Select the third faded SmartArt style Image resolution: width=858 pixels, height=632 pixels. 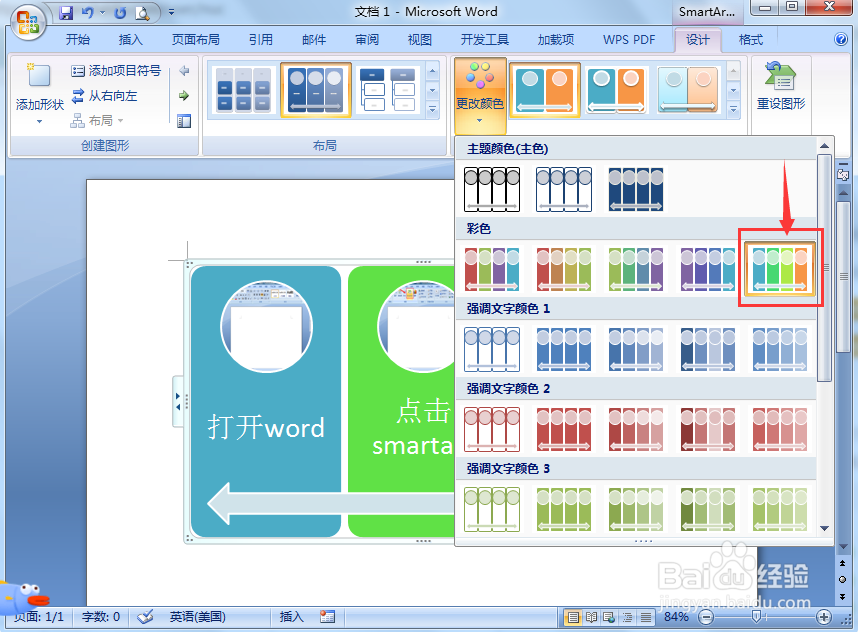point(688,90)
